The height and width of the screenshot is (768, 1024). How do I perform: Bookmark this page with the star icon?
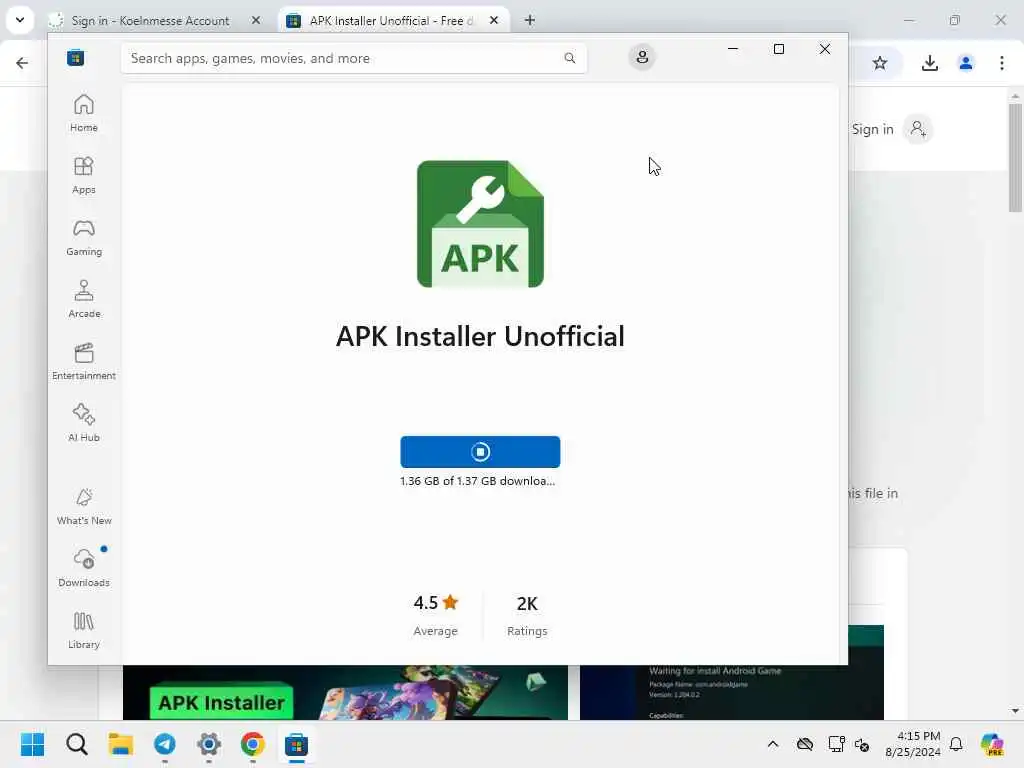click(880, 63)
